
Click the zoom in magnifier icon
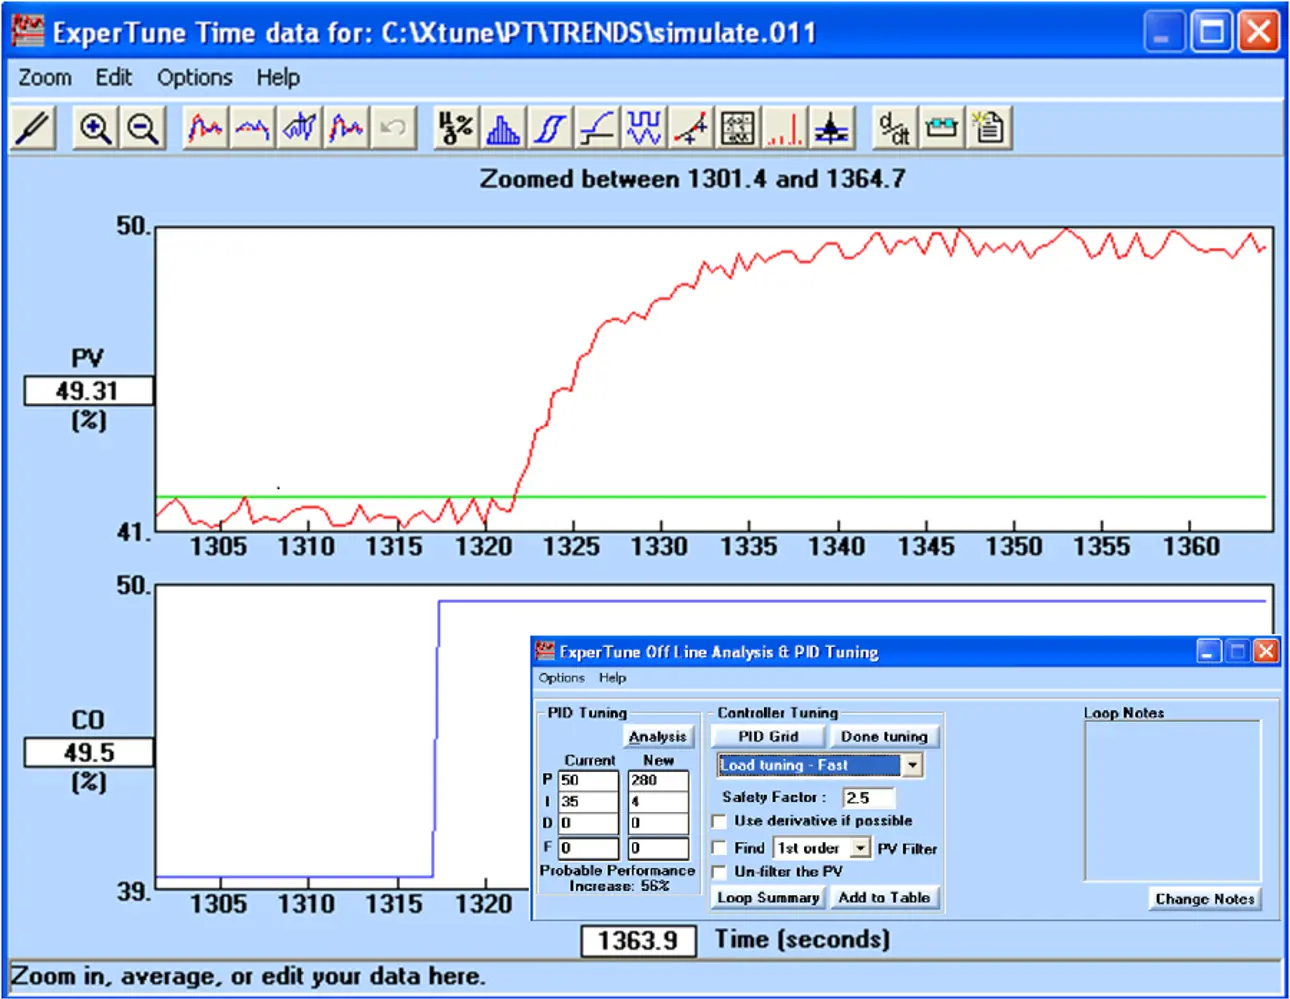point(95,129)
